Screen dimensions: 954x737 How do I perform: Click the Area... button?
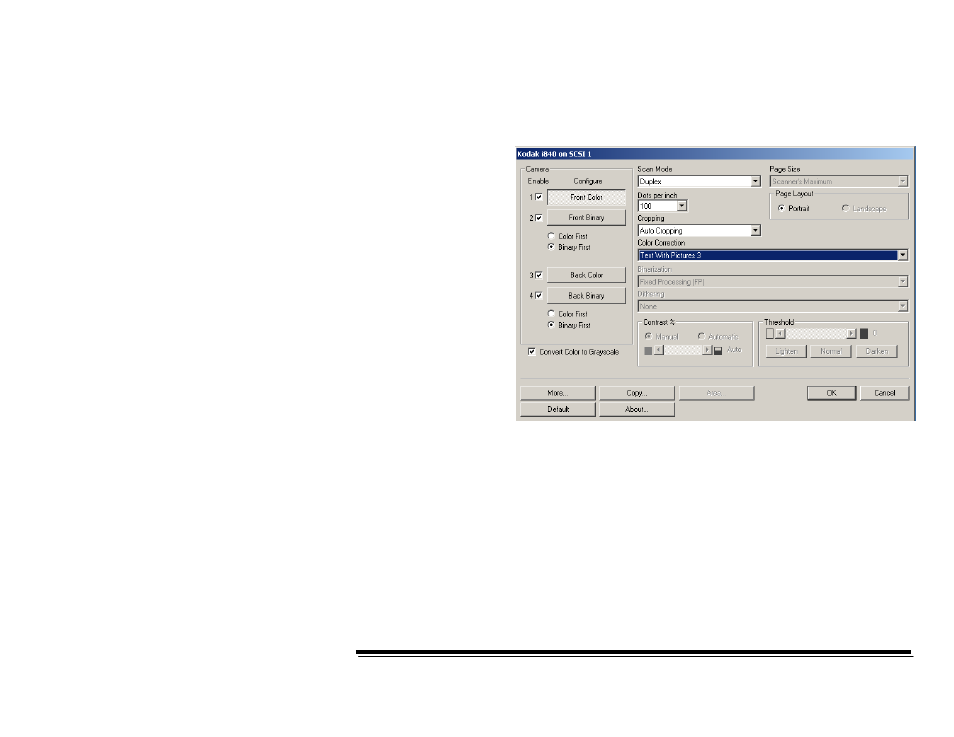point(716,393)
